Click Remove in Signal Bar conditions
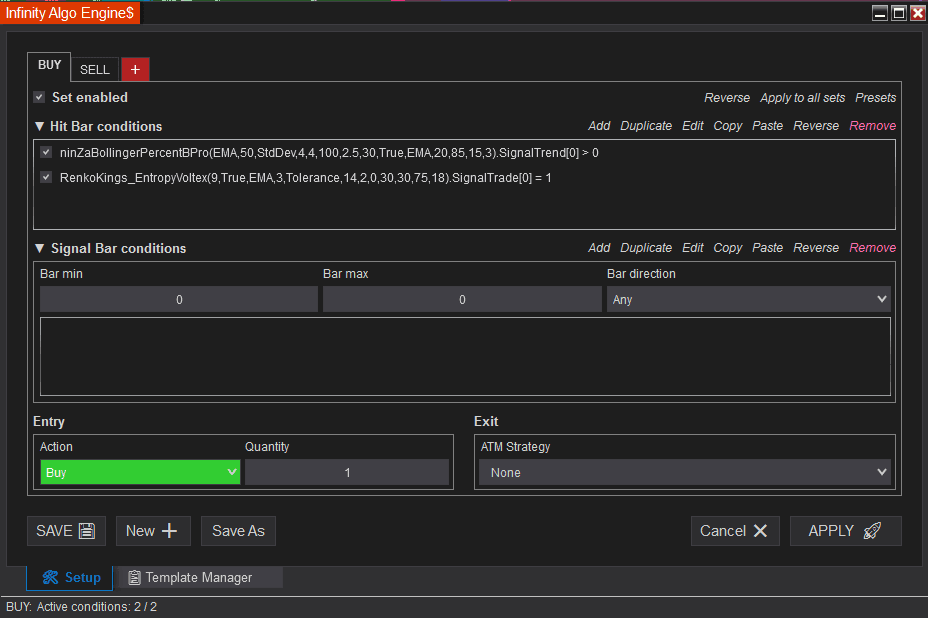Image resolution: width=928 pixels, height=618 pixels. 873,248
